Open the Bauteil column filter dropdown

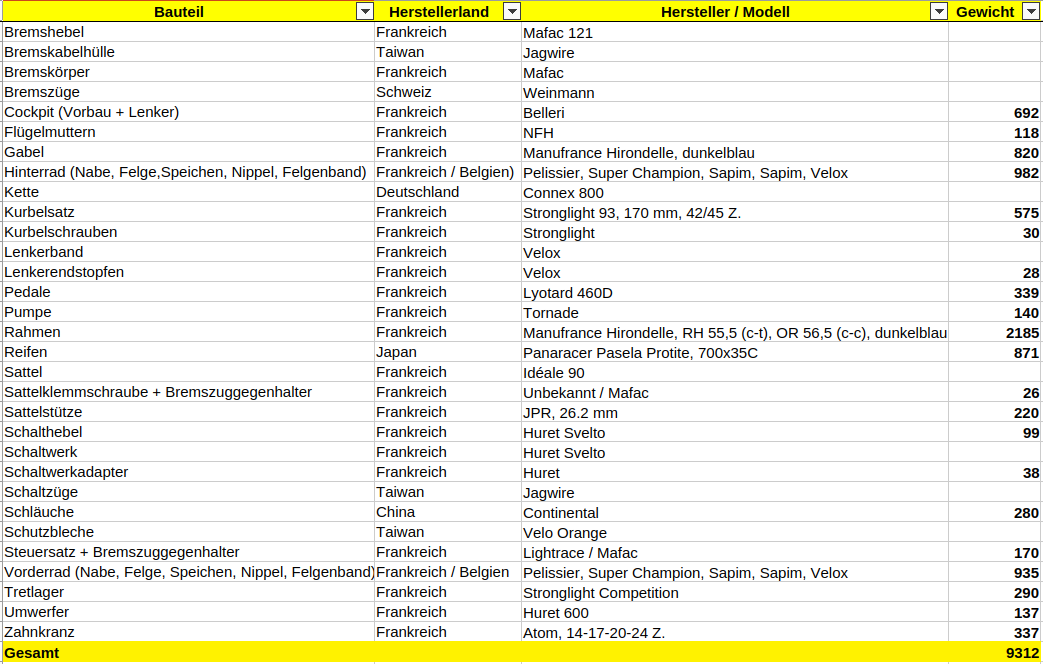point(365,12)
